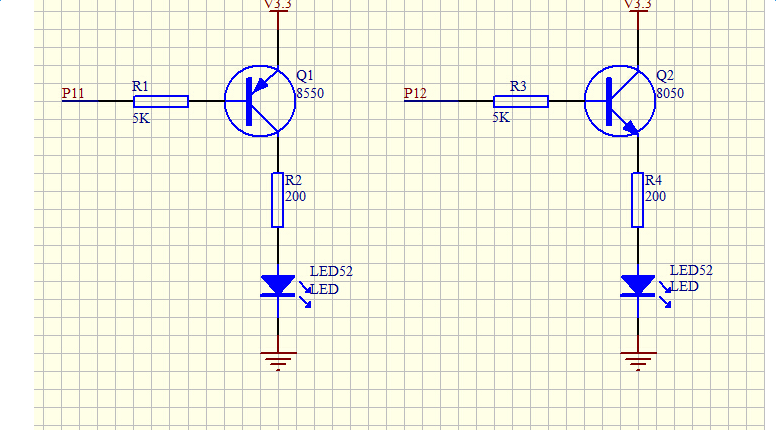Click the 200 value beside R4
This screenshot has height=430, width=776.
[655, 196]
